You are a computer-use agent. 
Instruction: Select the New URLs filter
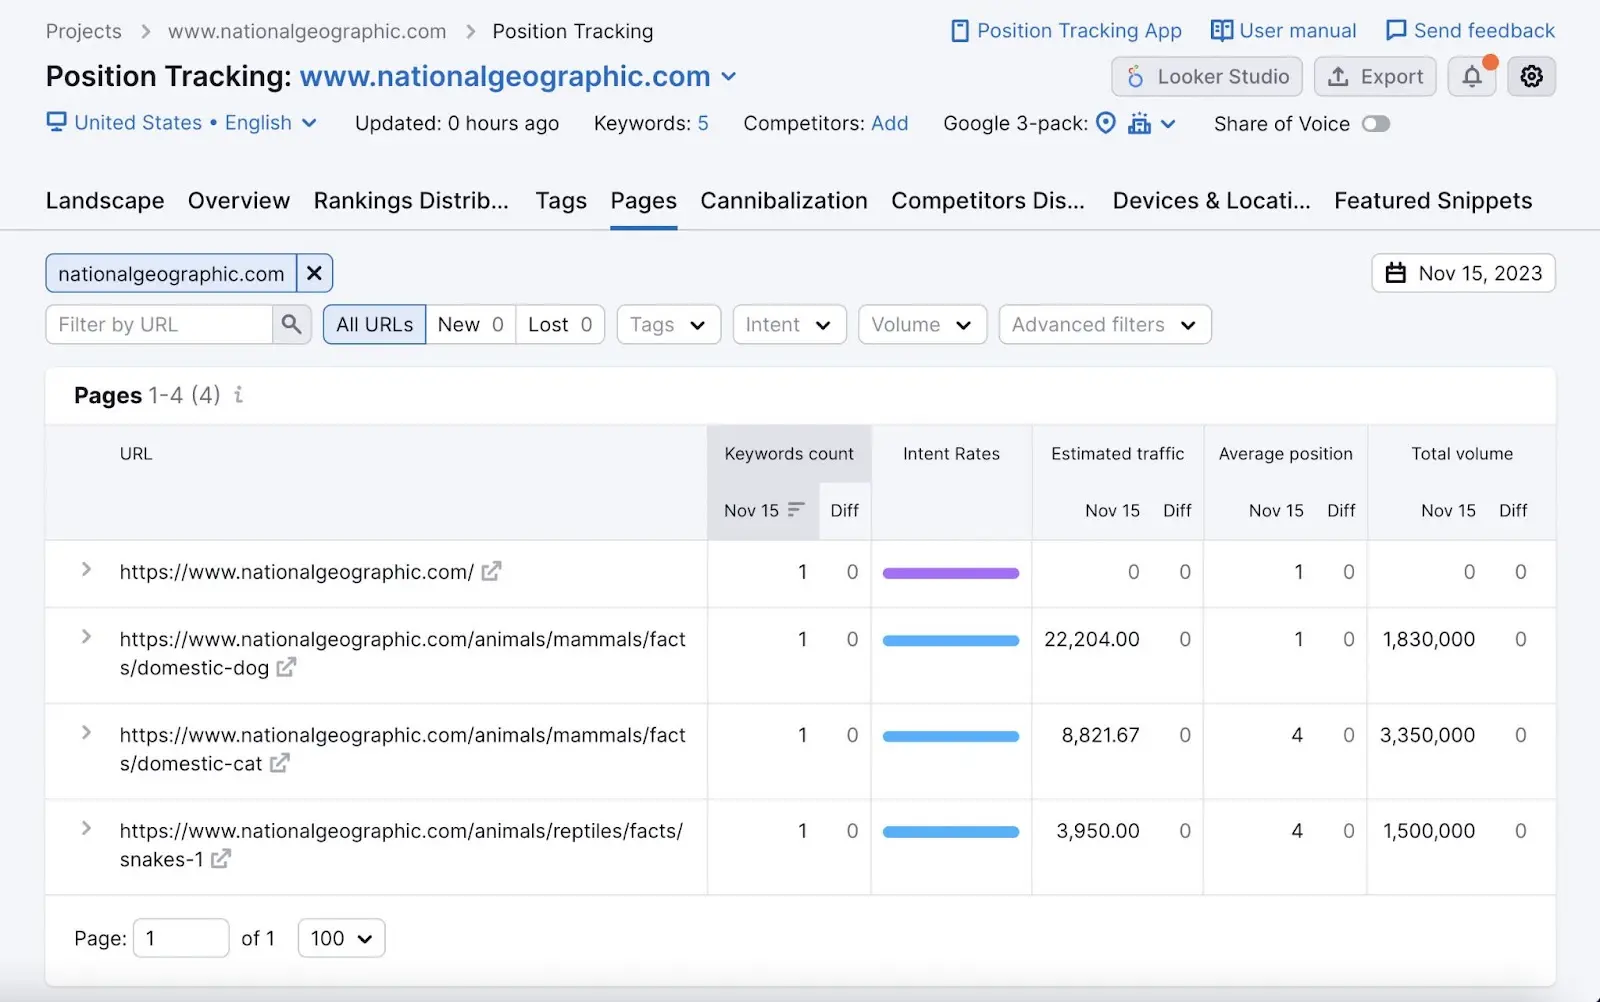pyautogui.click(x=471, y=324)
